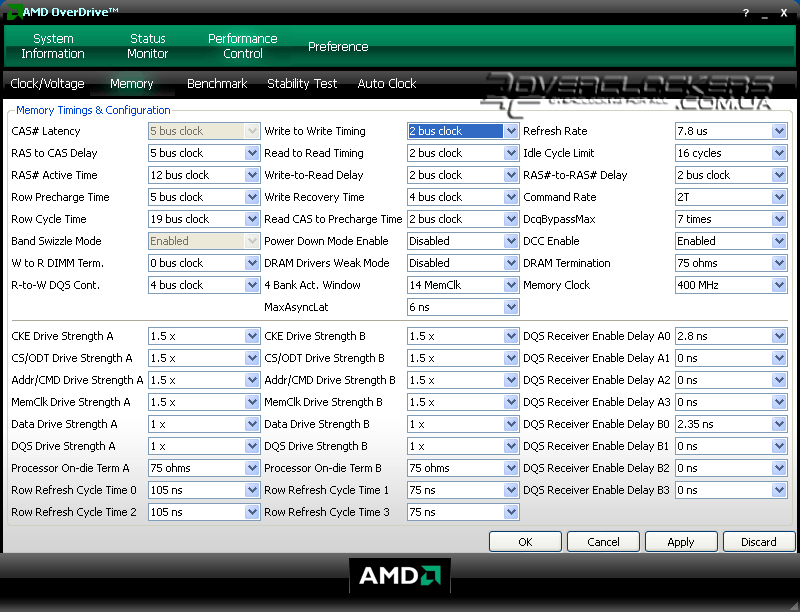800x612 pixels.
Task: Expand DRAM Drivers Weak Mode dropdown
Action: 511,263
